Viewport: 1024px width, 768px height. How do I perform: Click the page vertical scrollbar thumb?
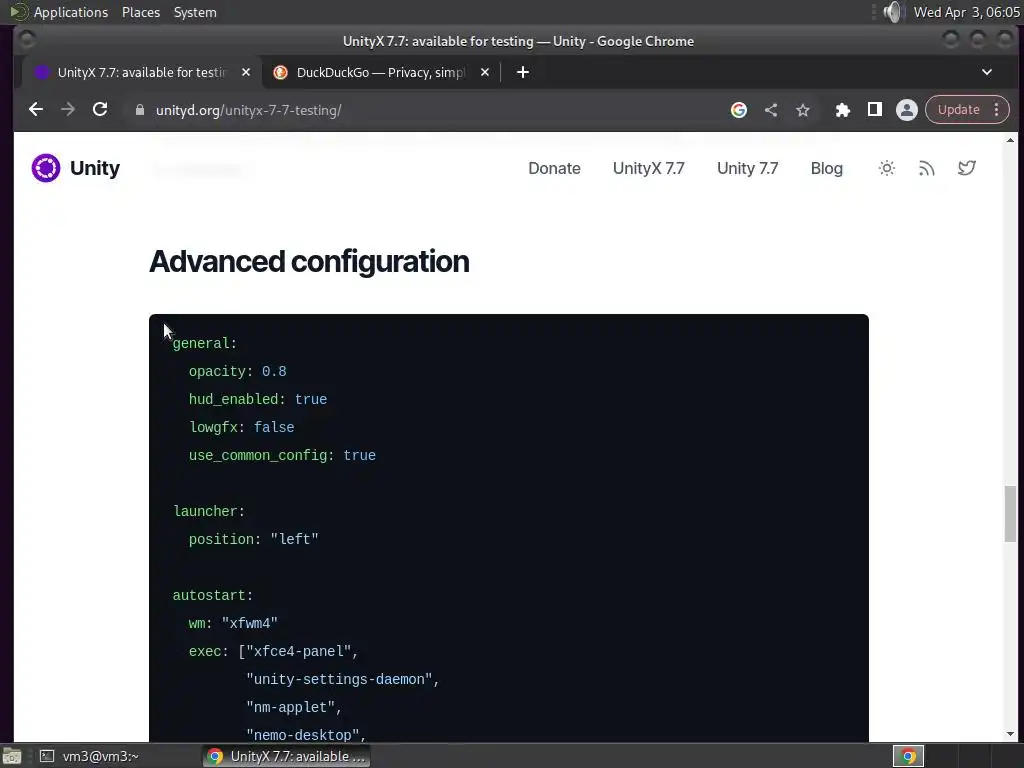(x=1010, y=513)
